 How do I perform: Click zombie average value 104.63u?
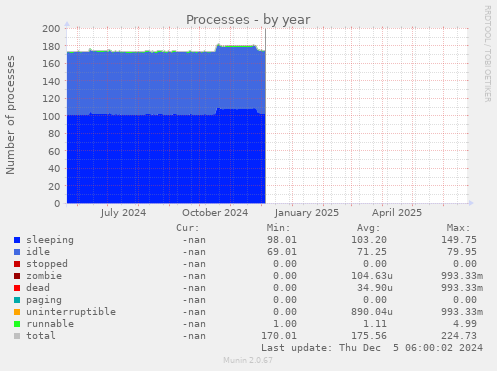[x=372, y=276]
